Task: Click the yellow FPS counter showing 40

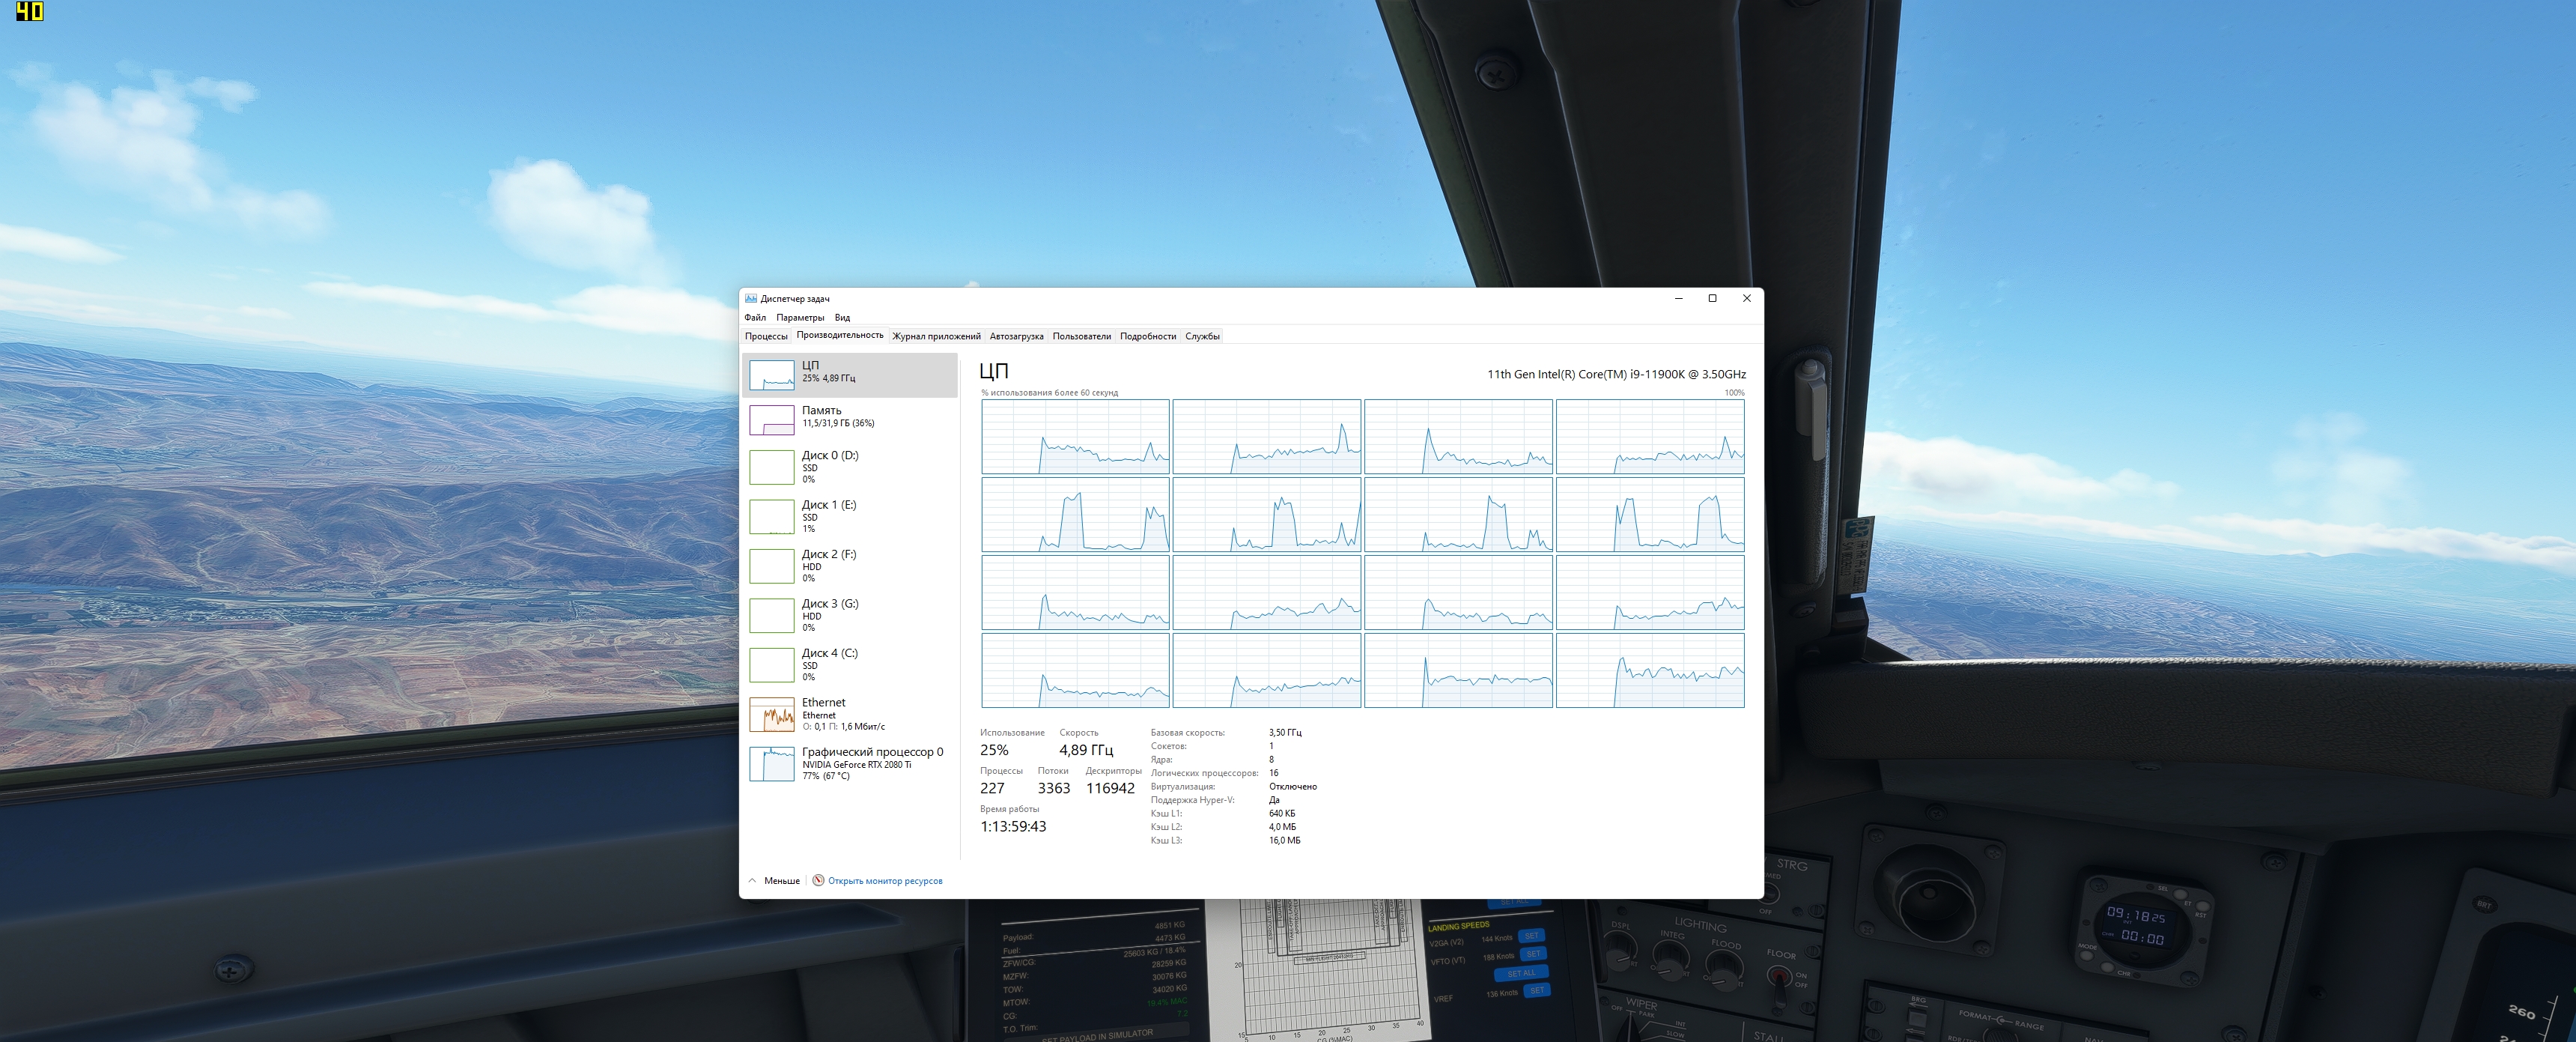Action: click(x=30, y=11)
